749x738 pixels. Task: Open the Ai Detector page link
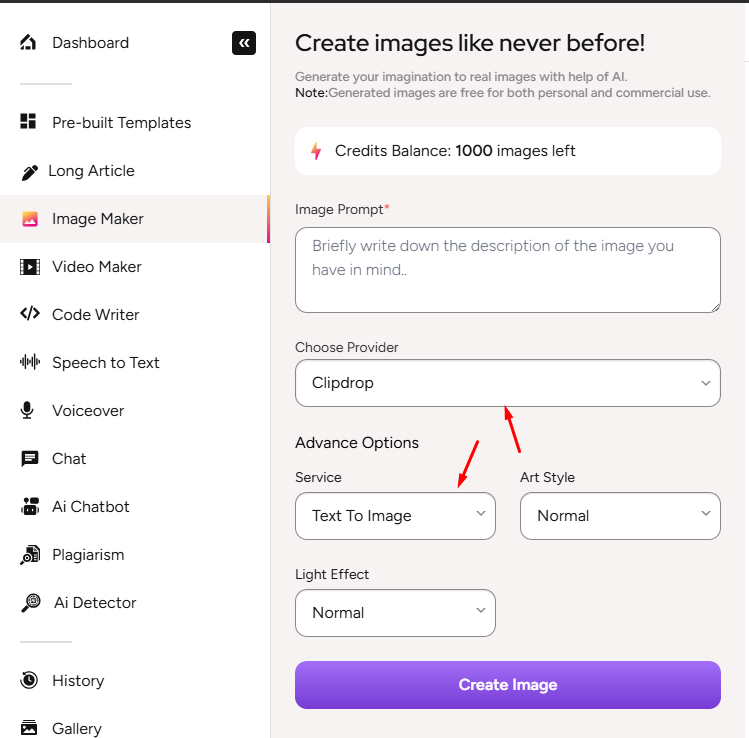[x=95, y=602]
